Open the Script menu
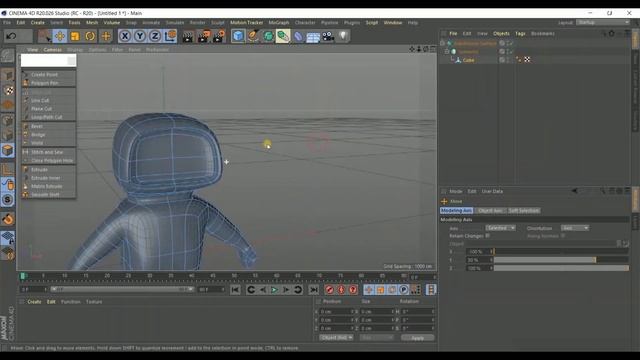 point(371,22)
